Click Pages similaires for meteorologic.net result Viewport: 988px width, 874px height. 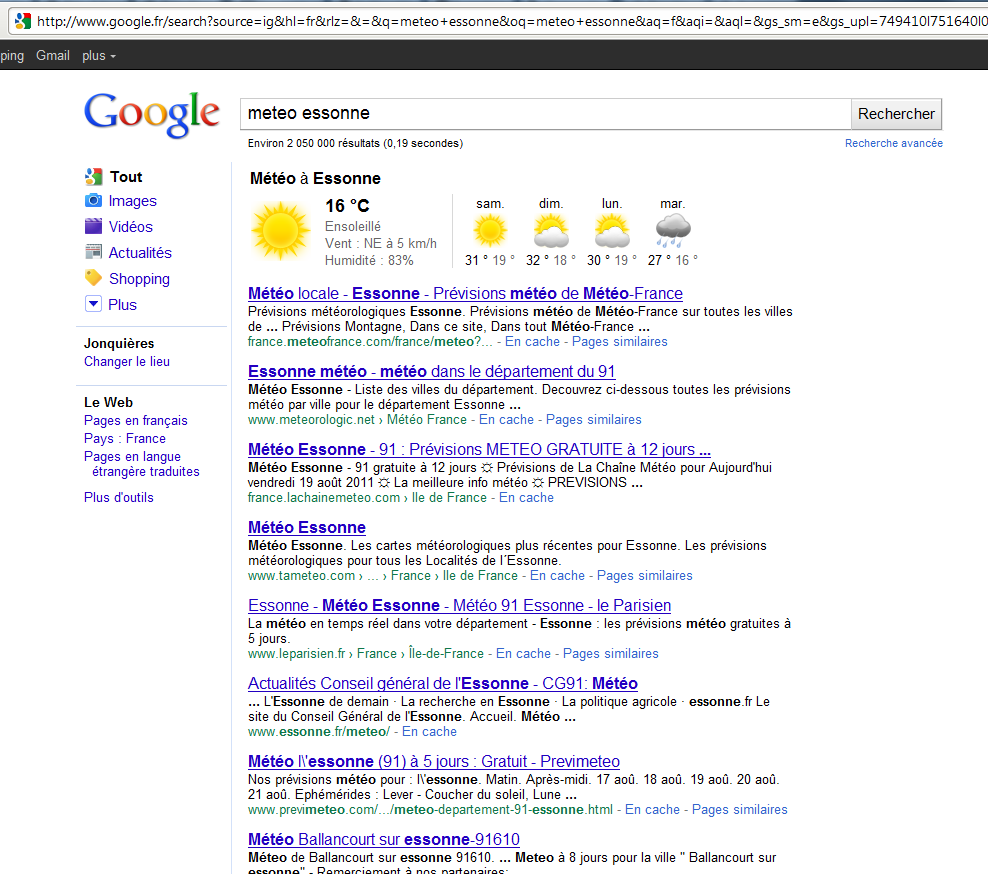[x=594, y=420]
